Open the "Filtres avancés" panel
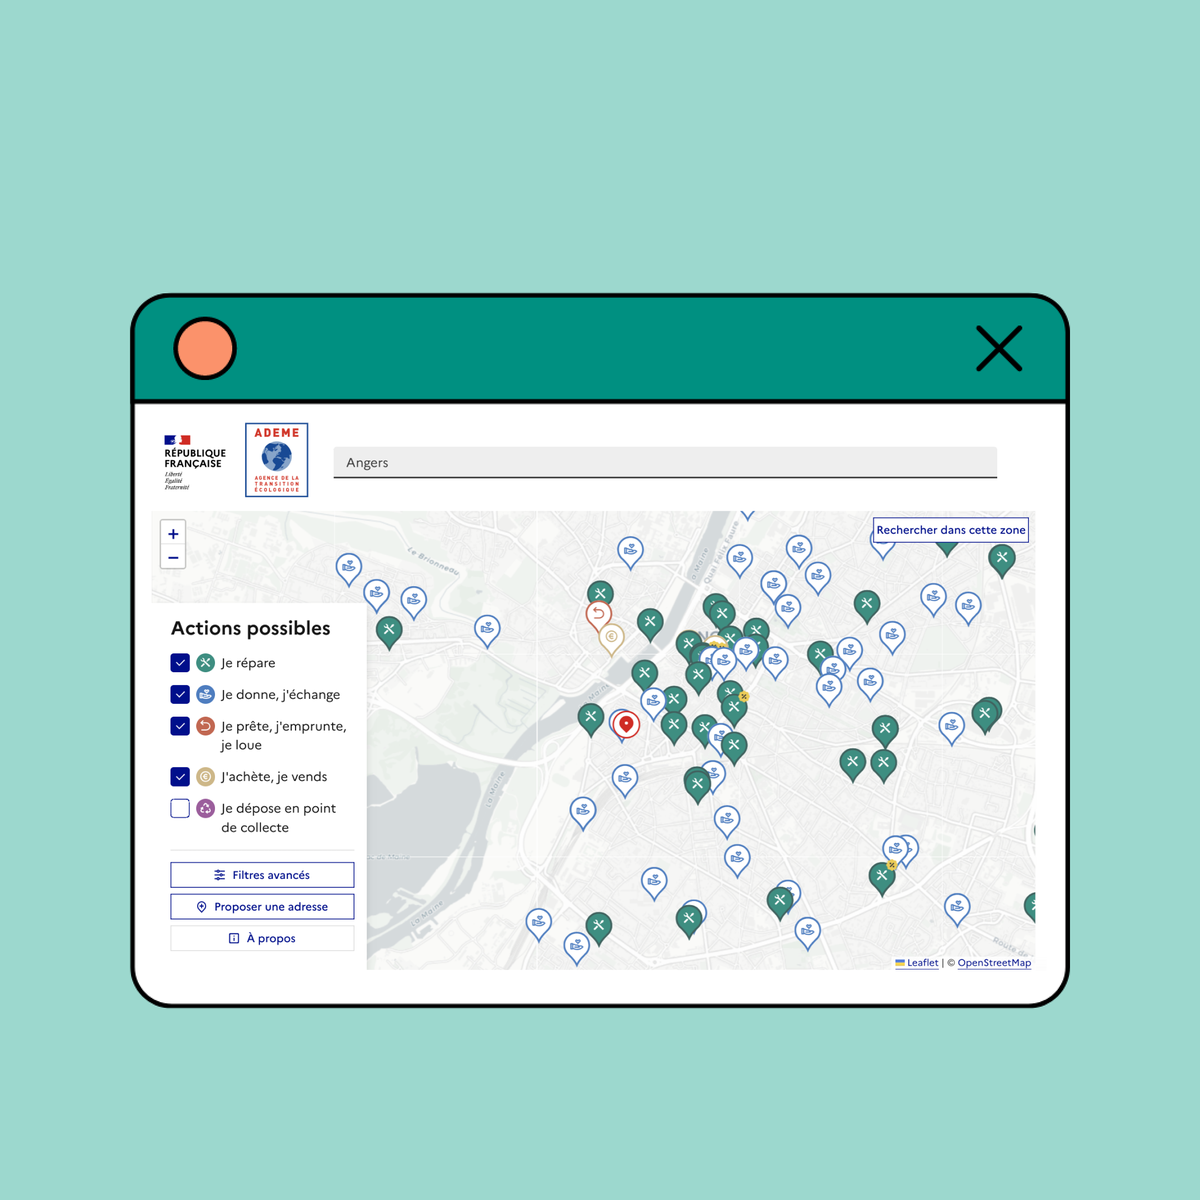This screenshot has width=1200, height=1200. point(262,875)
